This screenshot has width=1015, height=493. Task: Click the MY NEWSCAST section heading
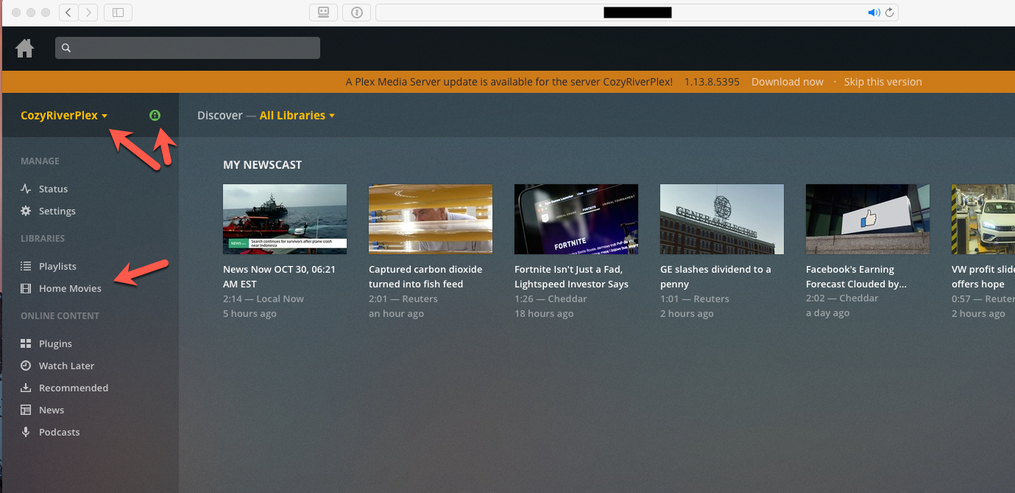pos(262,165)
